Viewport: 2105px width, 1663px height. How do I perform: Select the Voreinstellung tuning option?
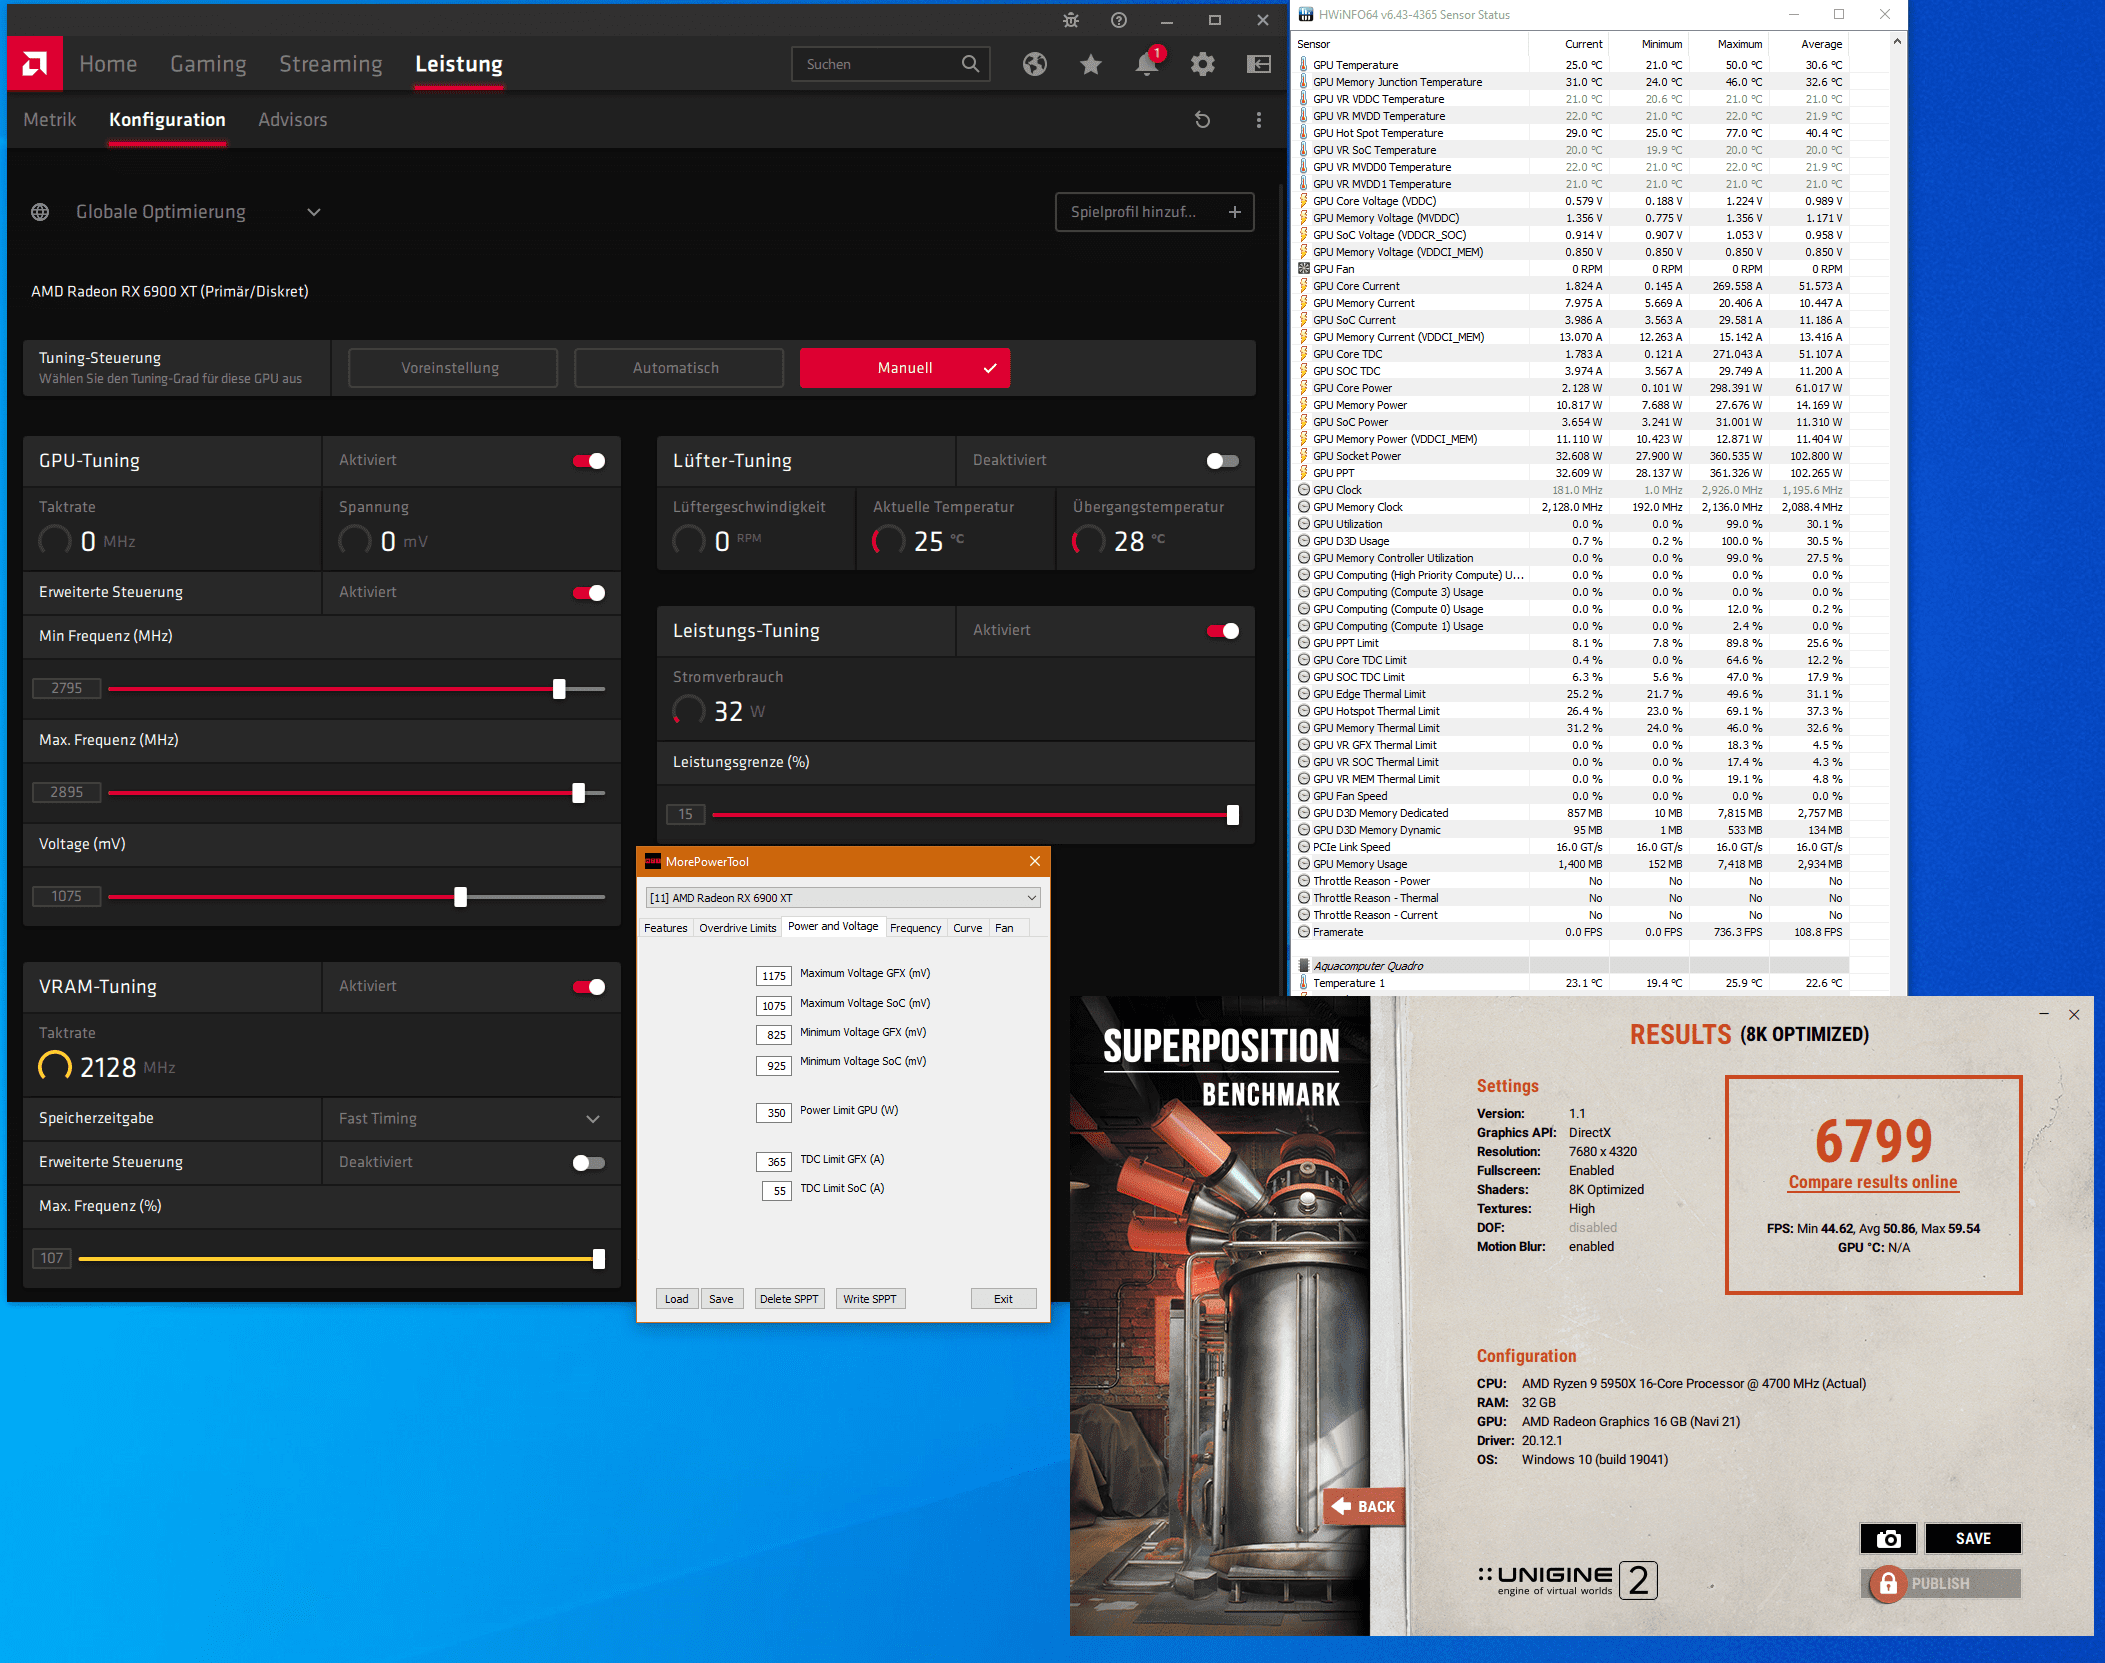[x=452, y=368]
